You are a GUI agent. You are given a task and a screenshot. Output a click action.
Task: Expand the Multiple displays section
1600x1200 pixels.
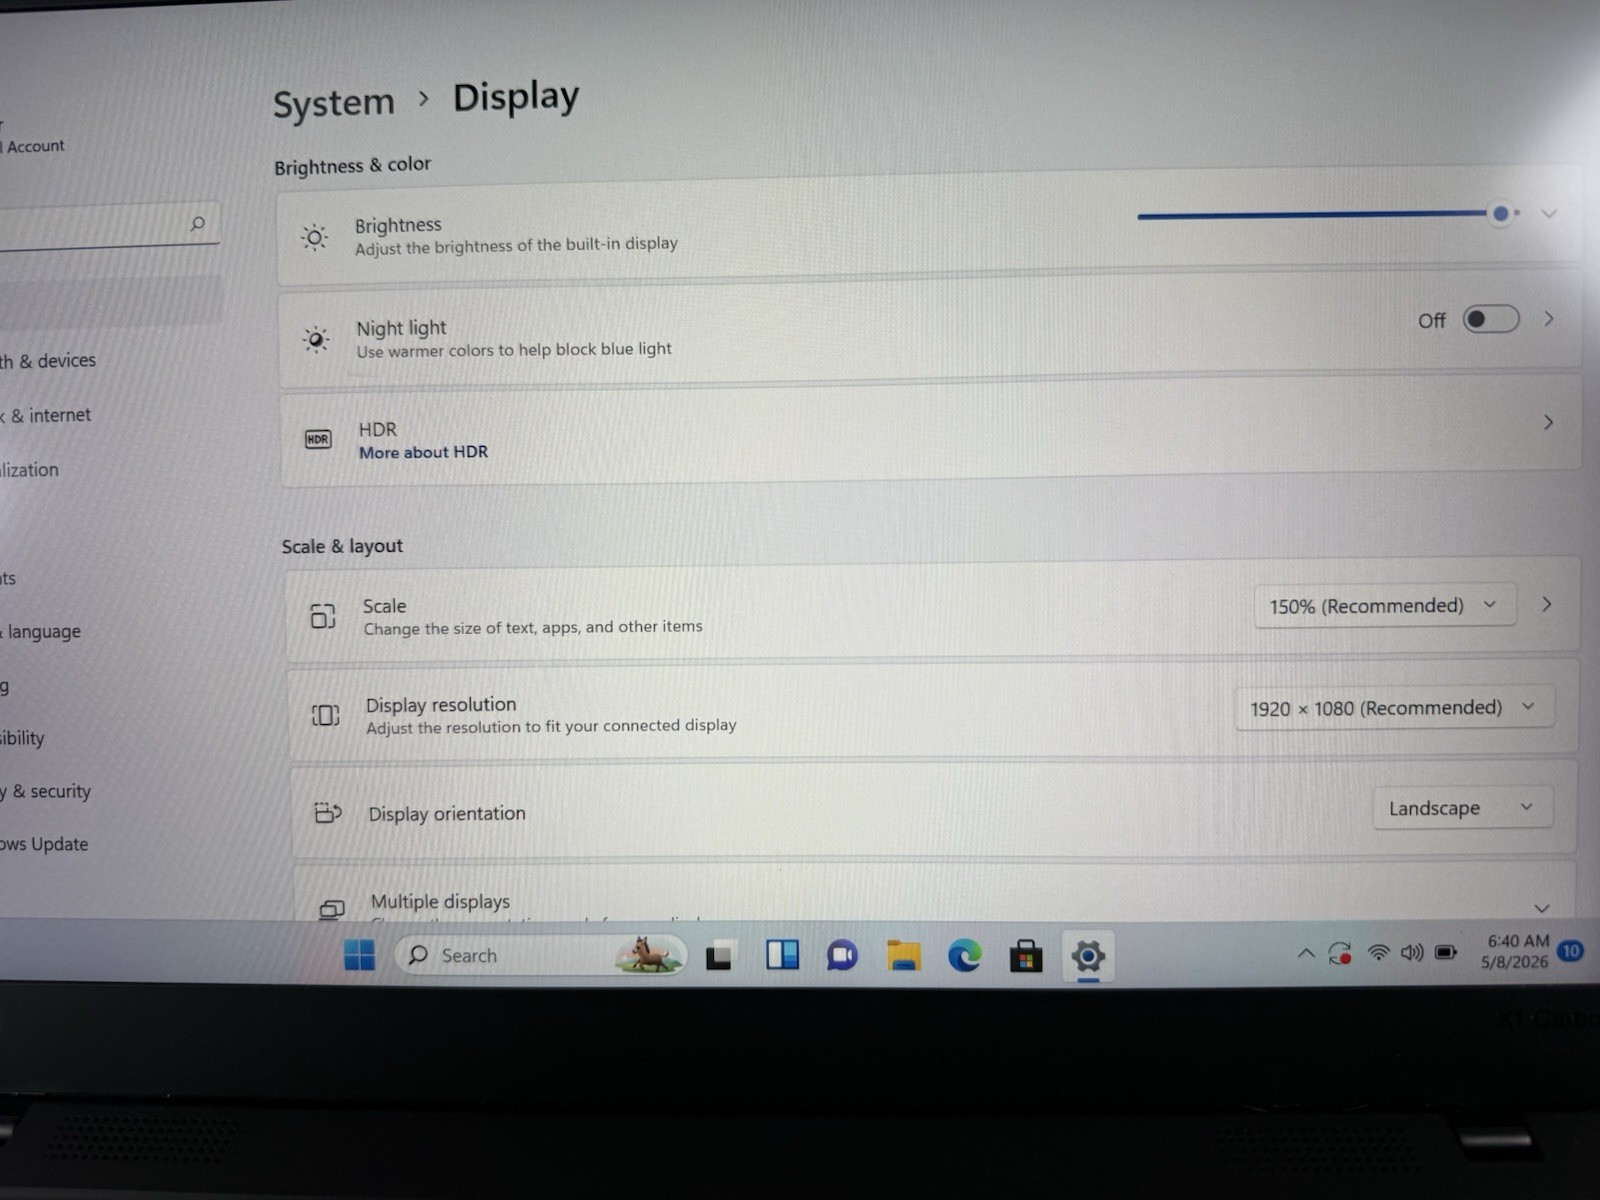pyautogui.click(x=1542, y=908)
